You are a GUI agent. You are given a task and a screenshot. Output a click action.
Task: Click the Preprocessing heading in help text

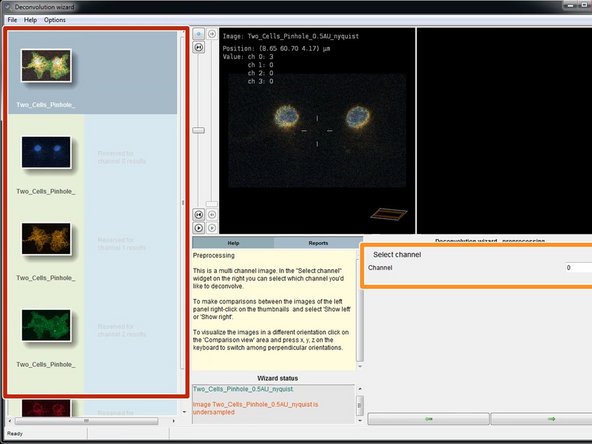coord(214,256)
